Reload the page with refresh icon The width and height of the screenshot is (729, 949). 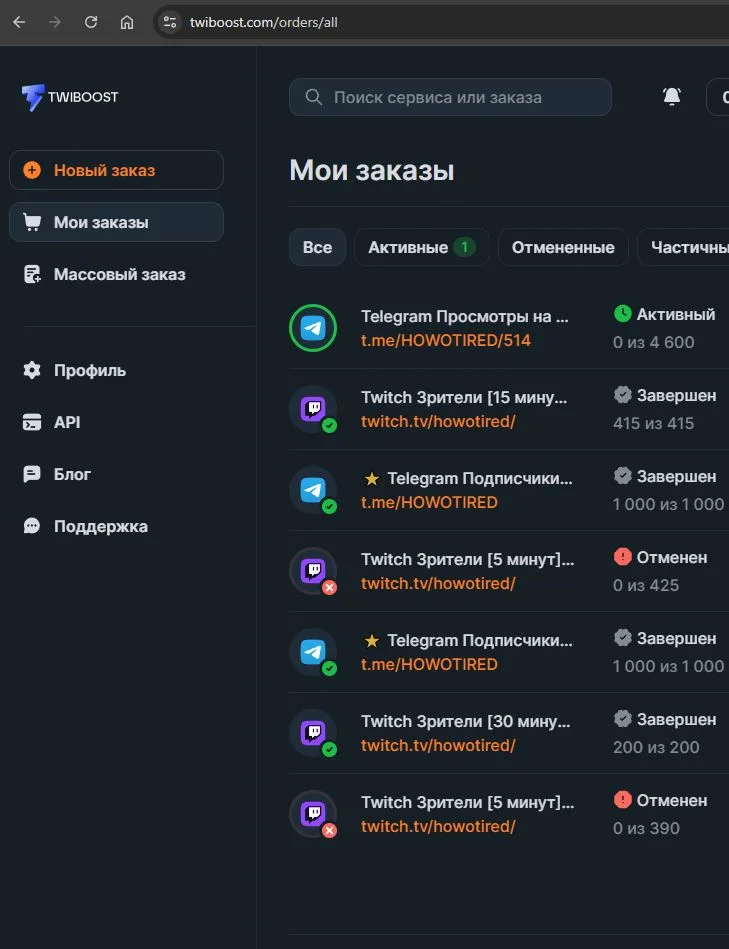click(x=91, y=22)
